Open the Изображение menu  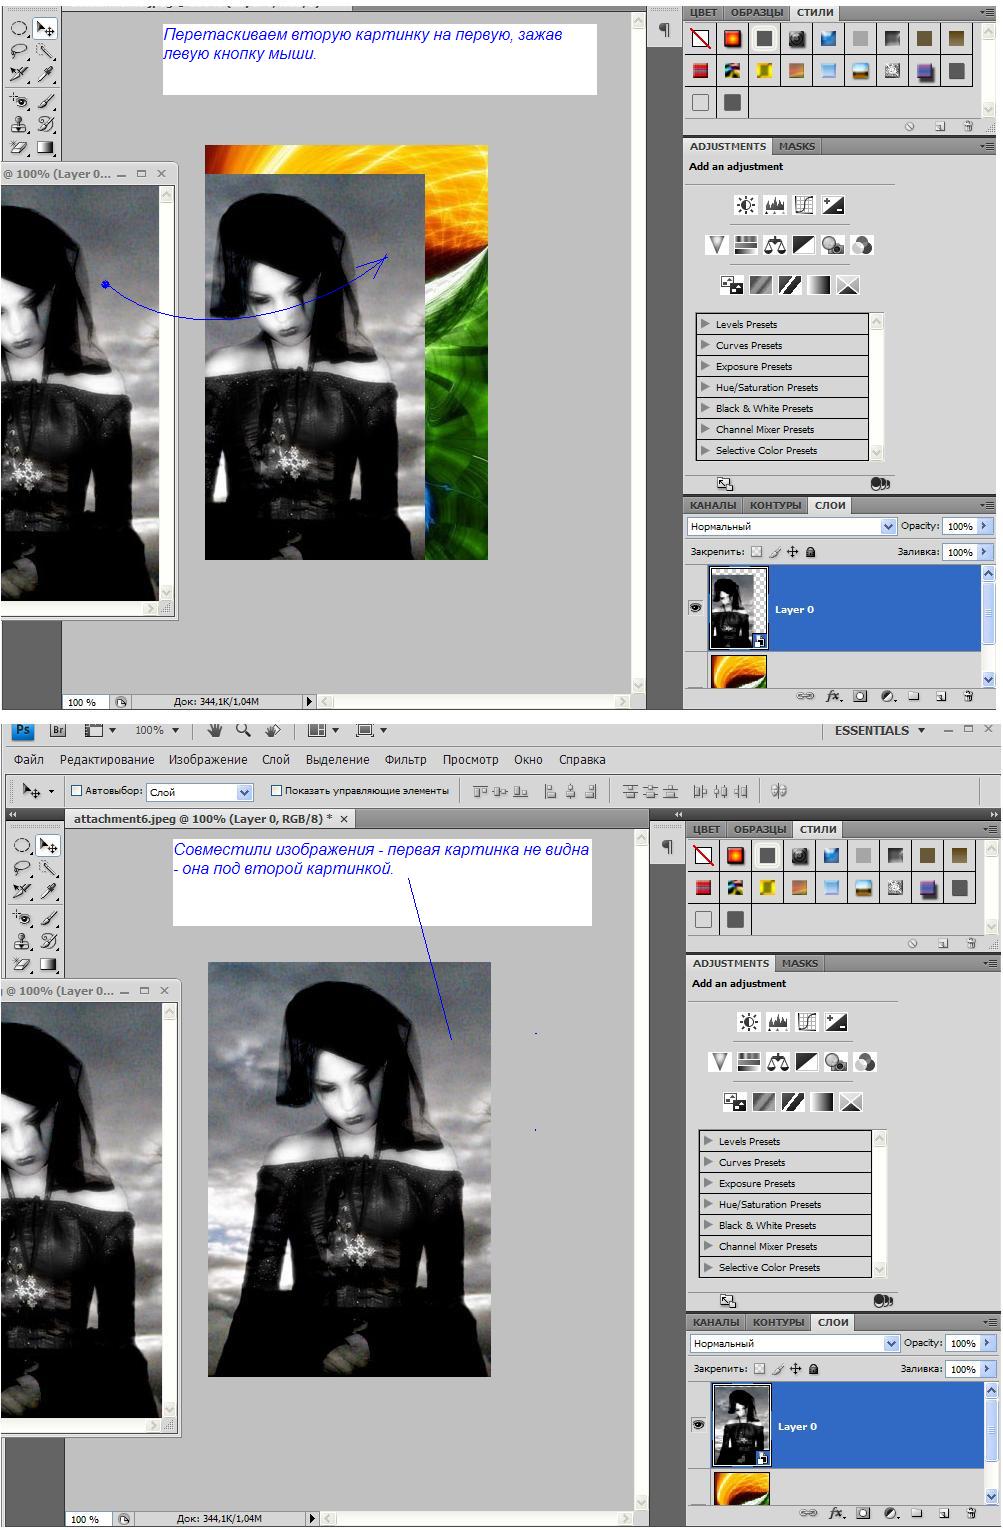click(x=208, y=760)
